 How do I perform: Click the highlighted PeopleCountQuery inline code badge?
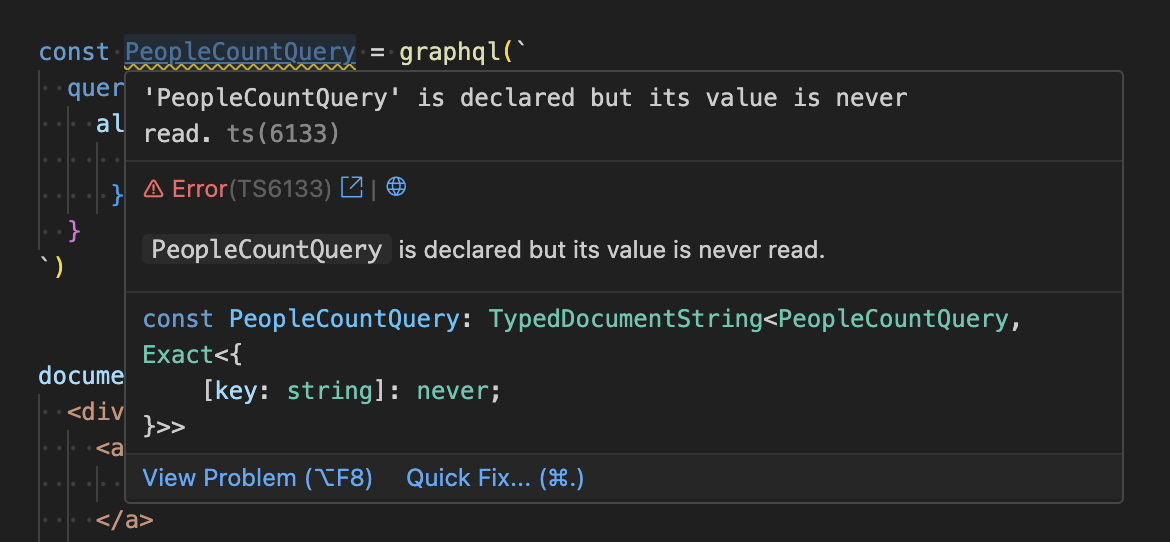tap(267, 250)
